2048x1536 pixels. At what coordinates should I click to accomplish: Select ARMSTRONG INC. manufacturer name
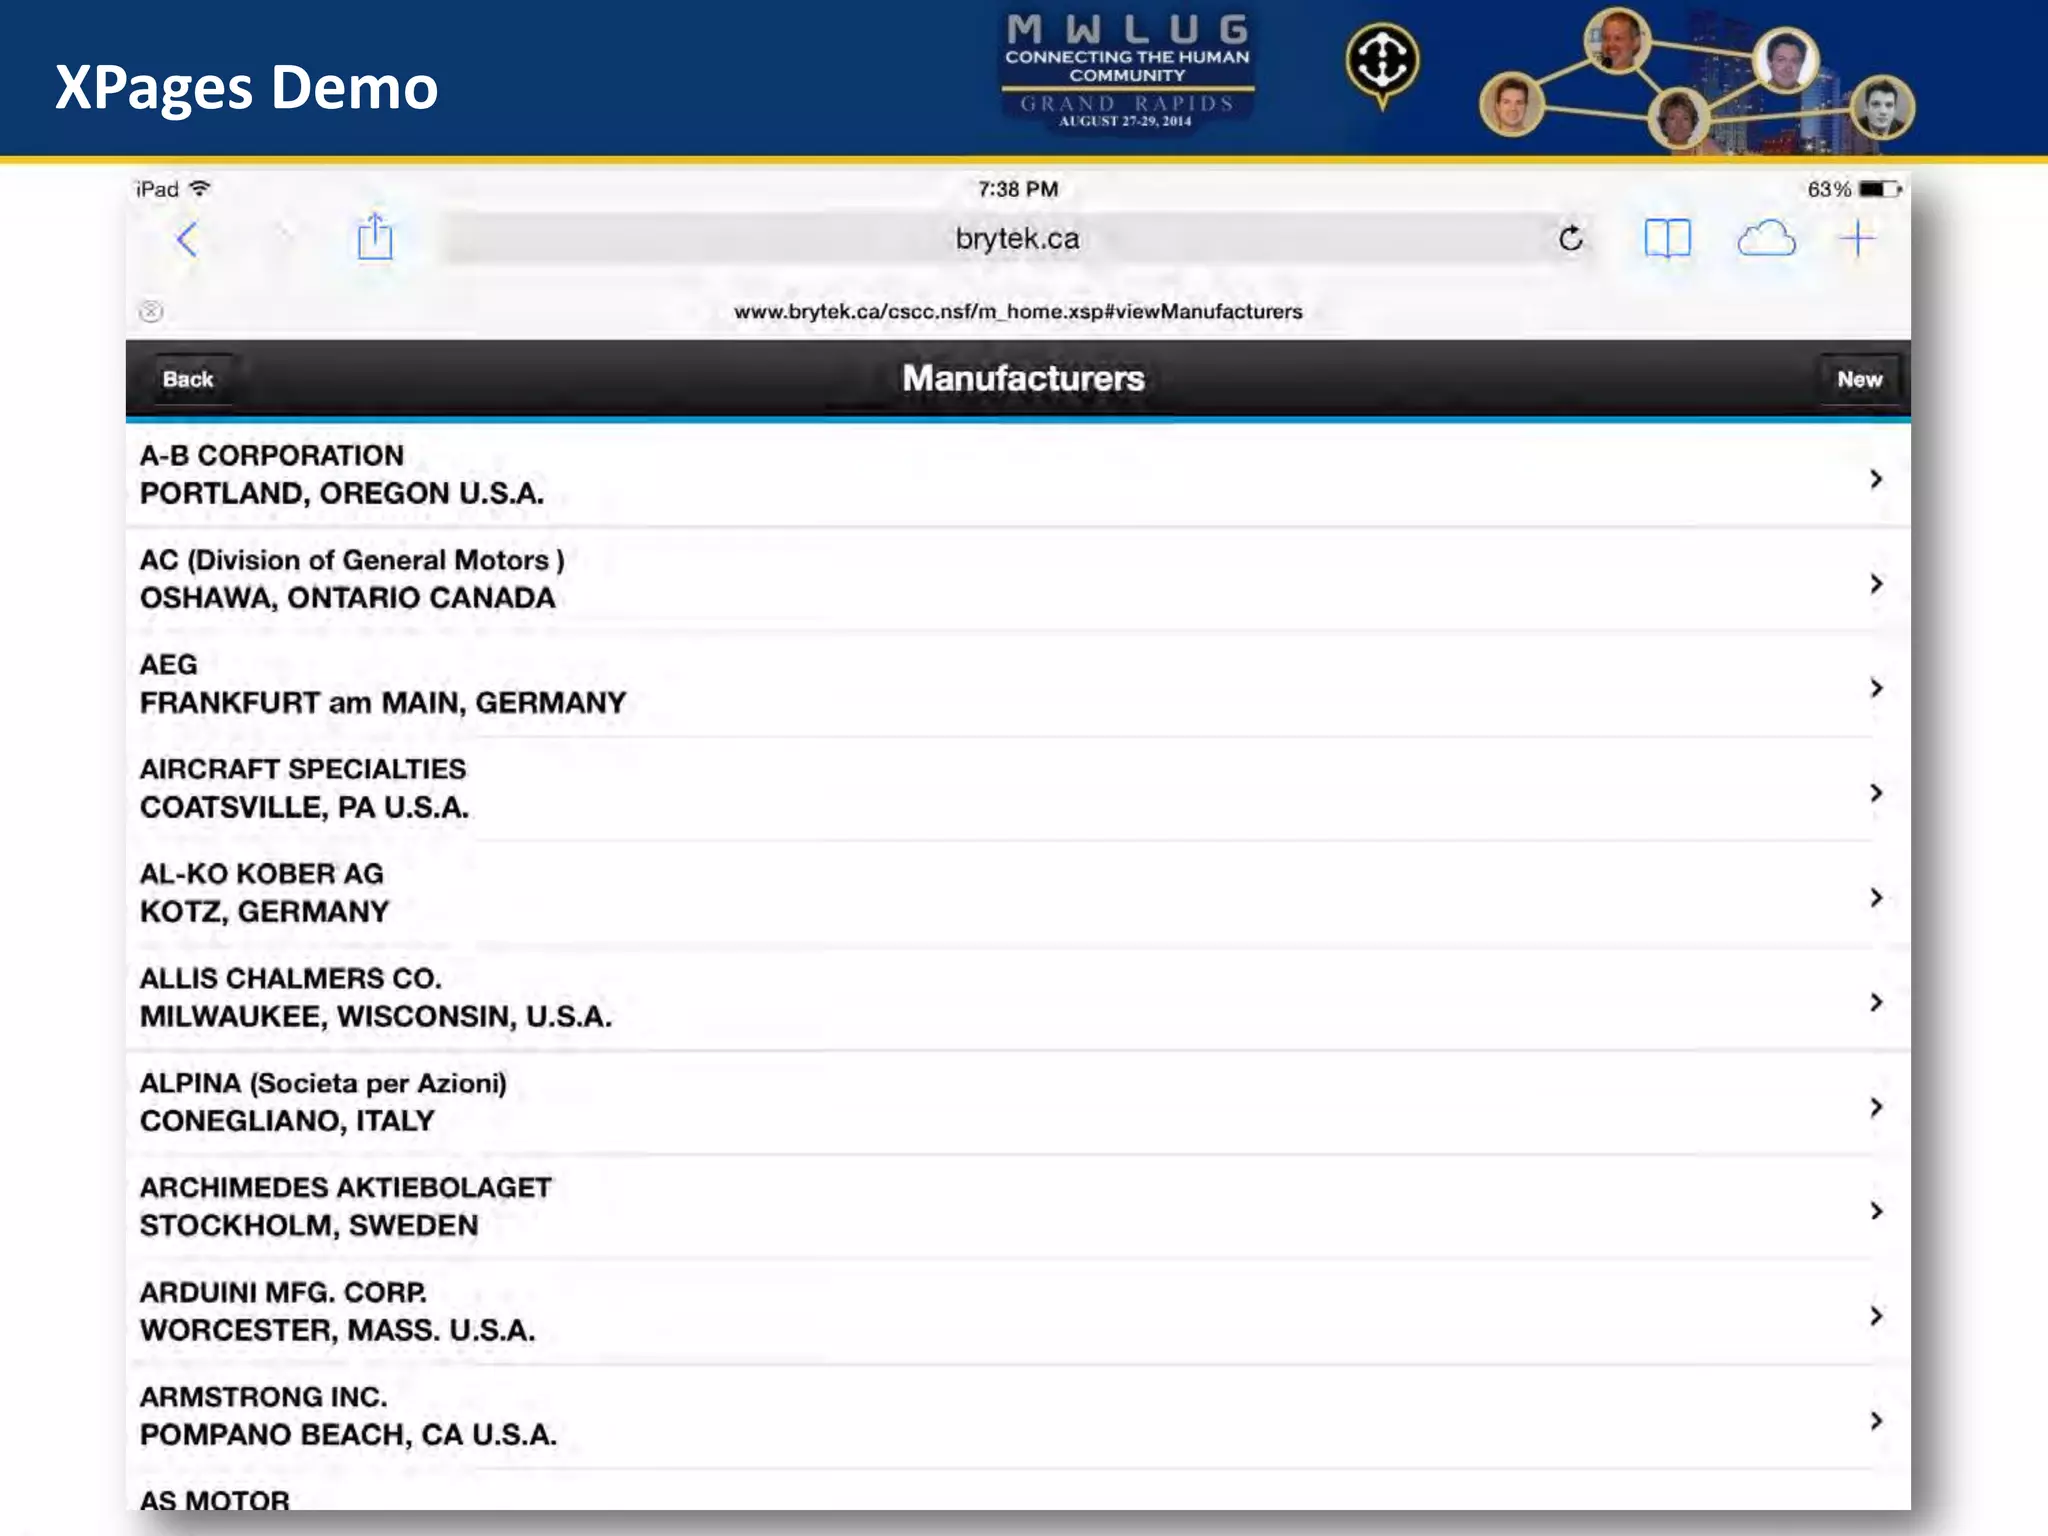click(263, 1396)
